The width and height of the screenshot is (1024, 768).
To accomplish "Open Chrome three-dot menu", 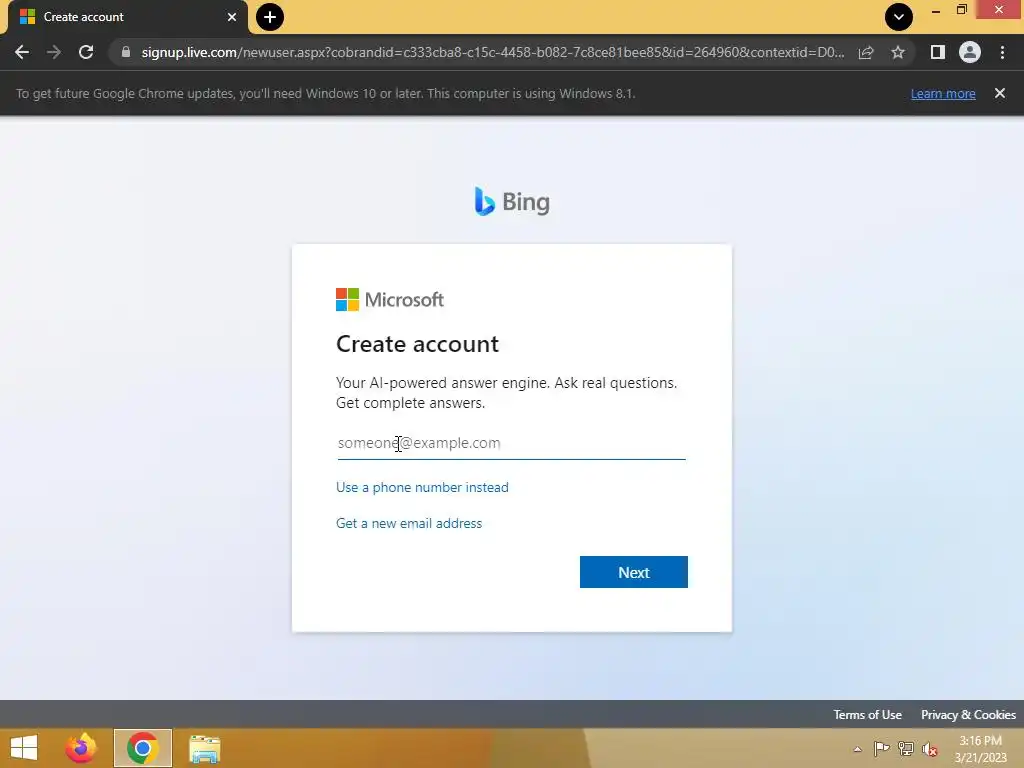I will coord(1002,52).
